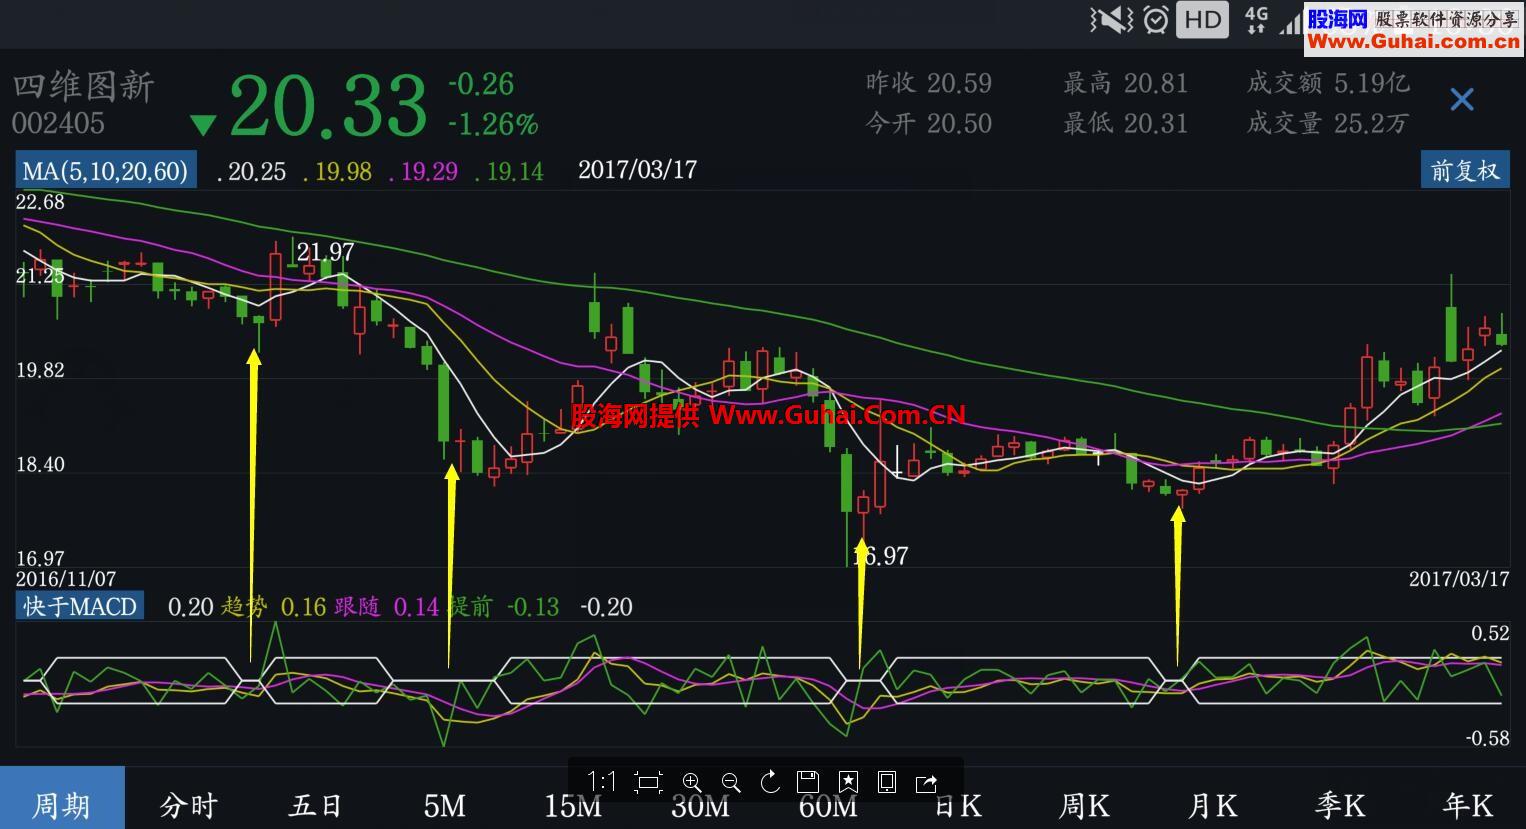Select the 日K daily candlestick tab
The width and height of the screenshot is (1526, 829).
[x=957, y=805]
